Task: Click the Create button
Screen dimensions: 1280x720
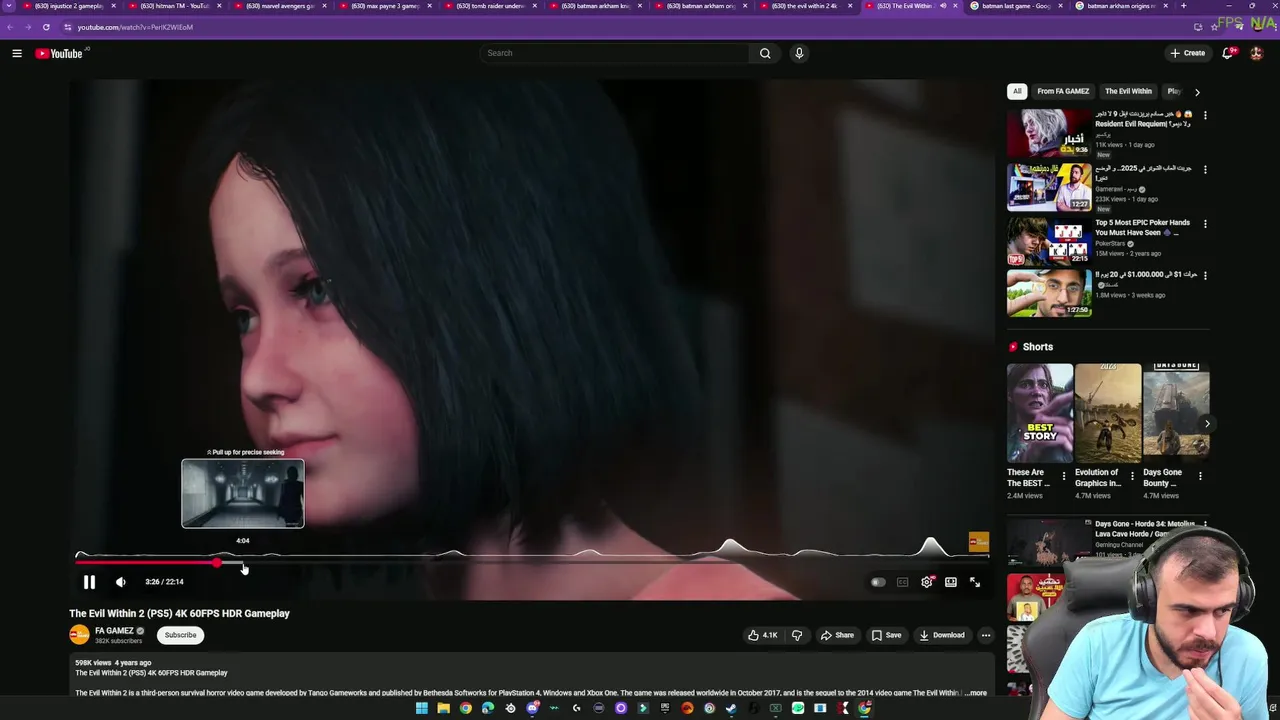Action: click(x=1187, y=53)
